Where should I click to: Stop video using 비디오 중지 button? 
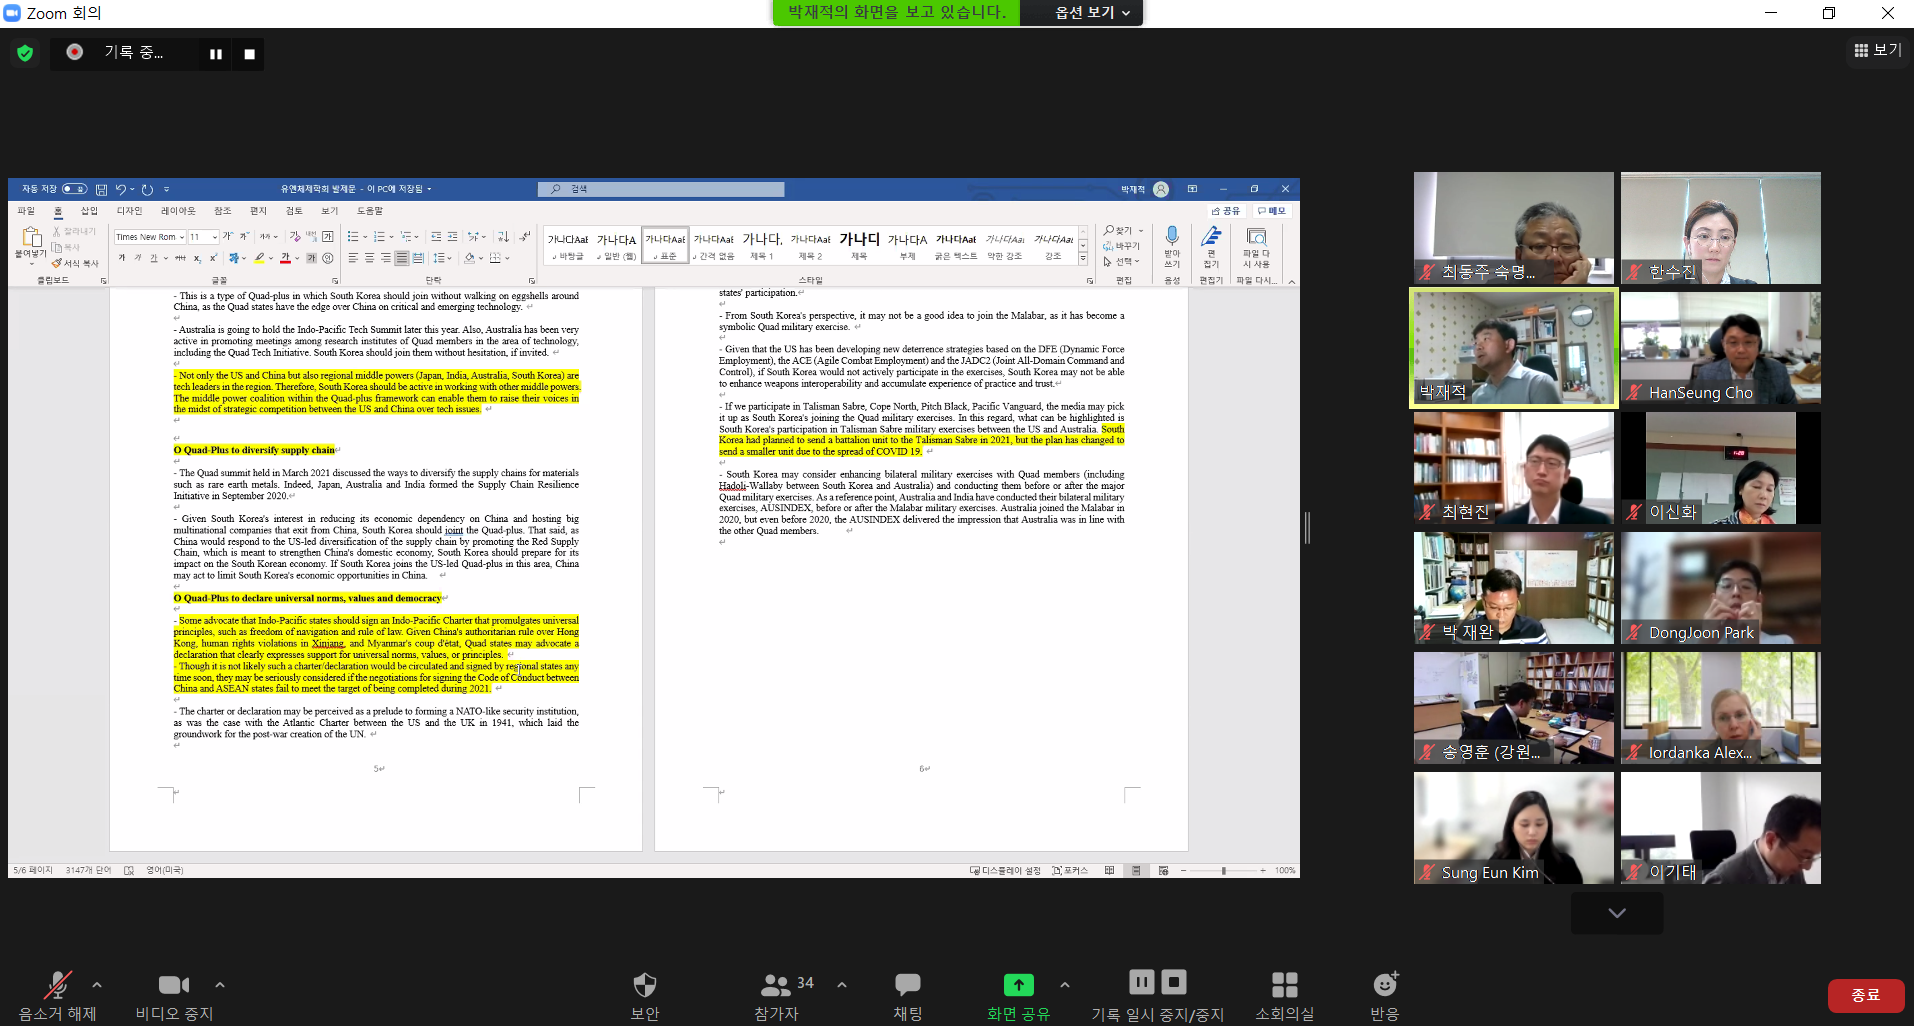[x=174, y=993]
